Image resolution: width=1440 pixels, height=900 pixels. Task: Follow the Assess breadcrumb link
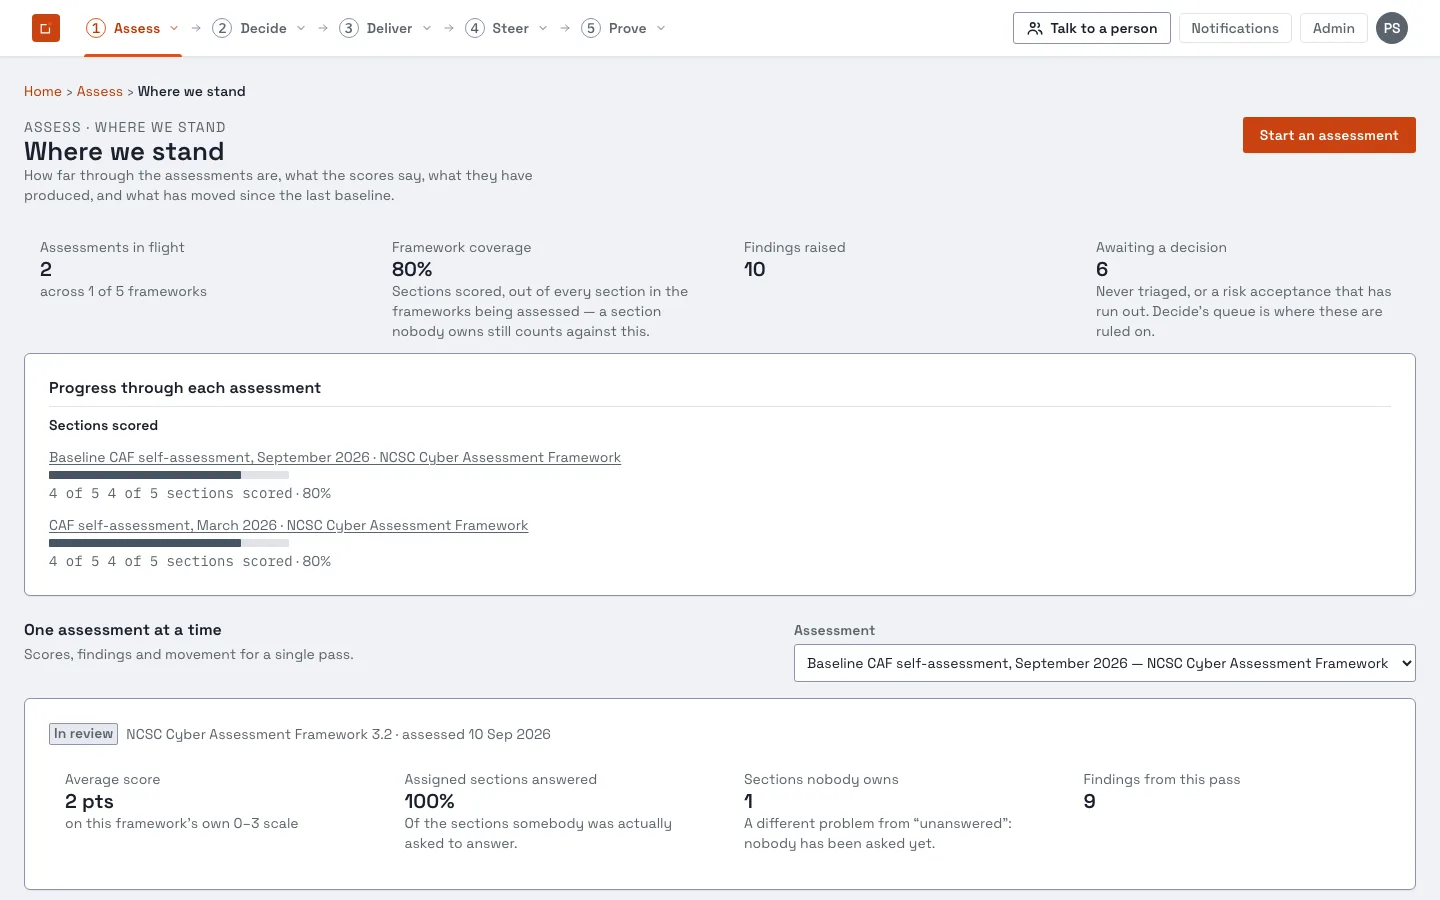point(100,91)
